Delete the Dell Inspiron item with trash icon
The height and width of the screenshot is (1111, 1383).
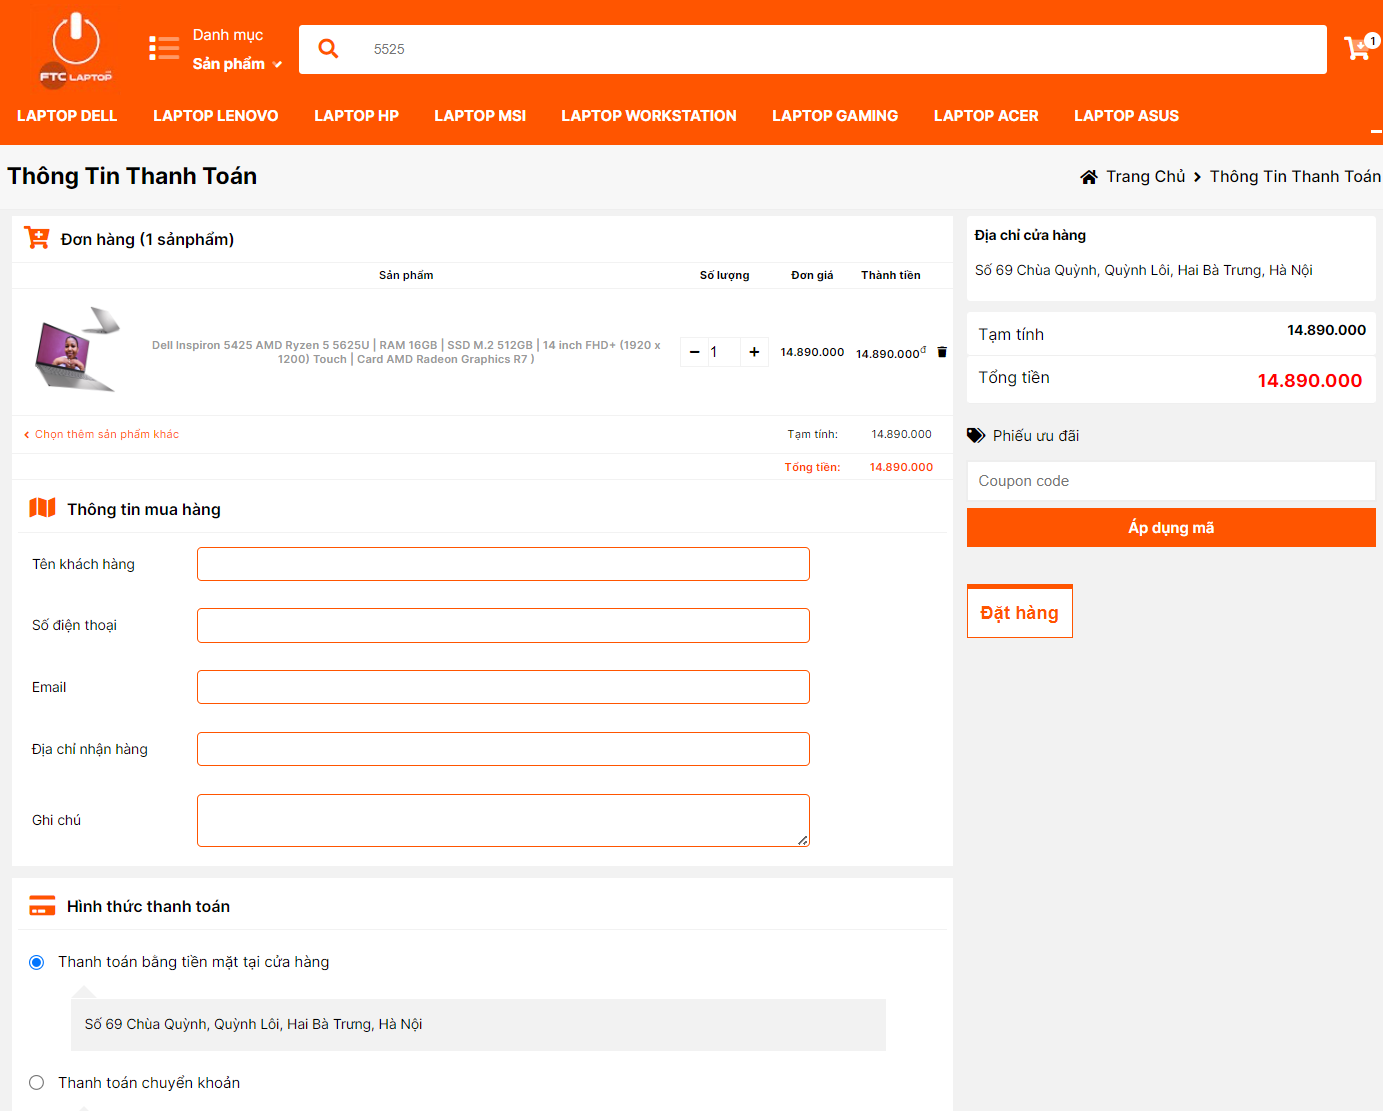pos(942,352)
